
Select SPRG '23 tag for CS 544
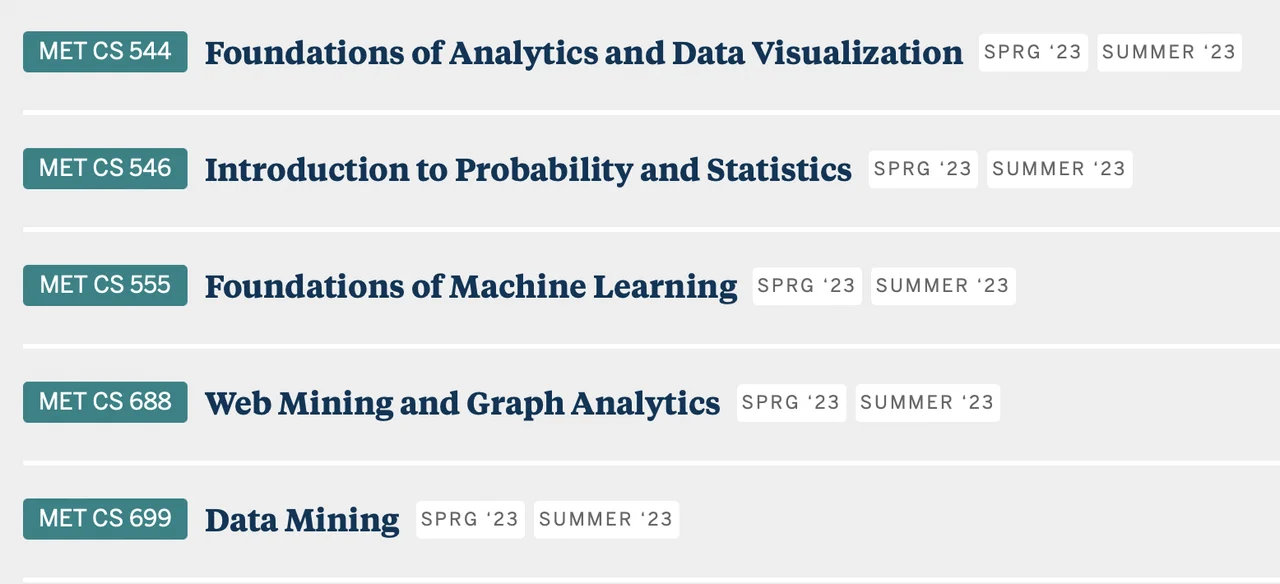coord(1033,53)
